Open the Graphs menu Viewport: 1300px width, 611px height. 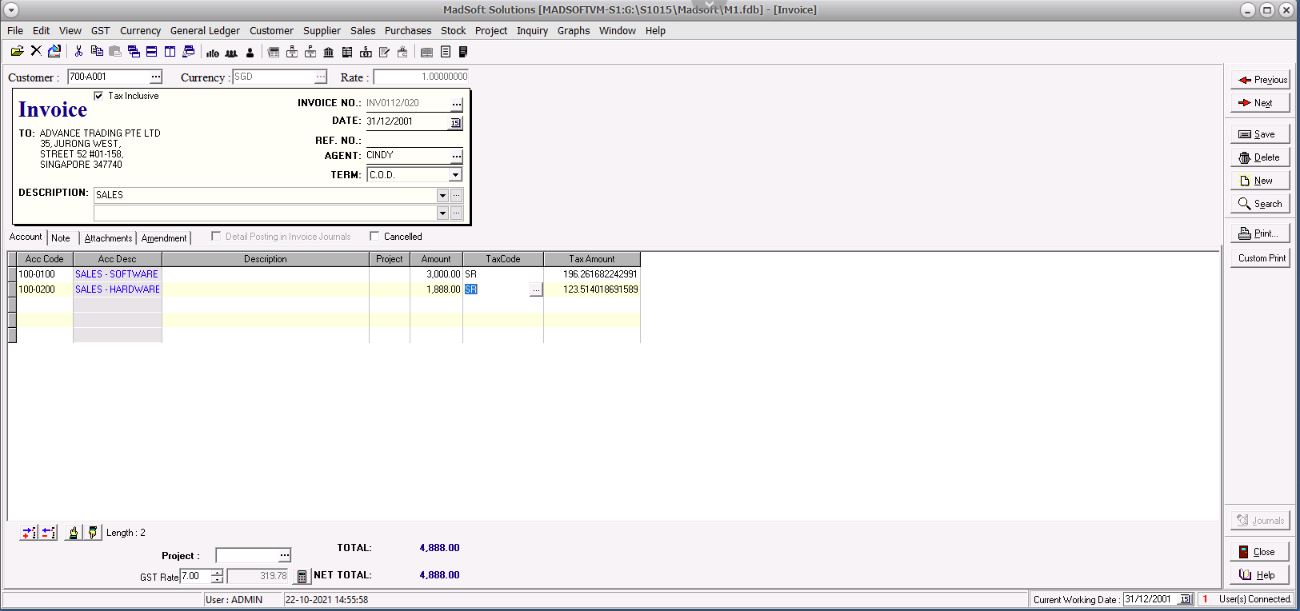pos(574,31)
